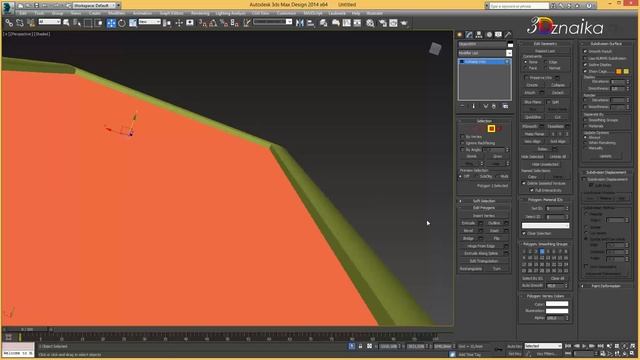Enable the By Angle checkbox
The image size is (640, 360).
[x=462, y=150]
